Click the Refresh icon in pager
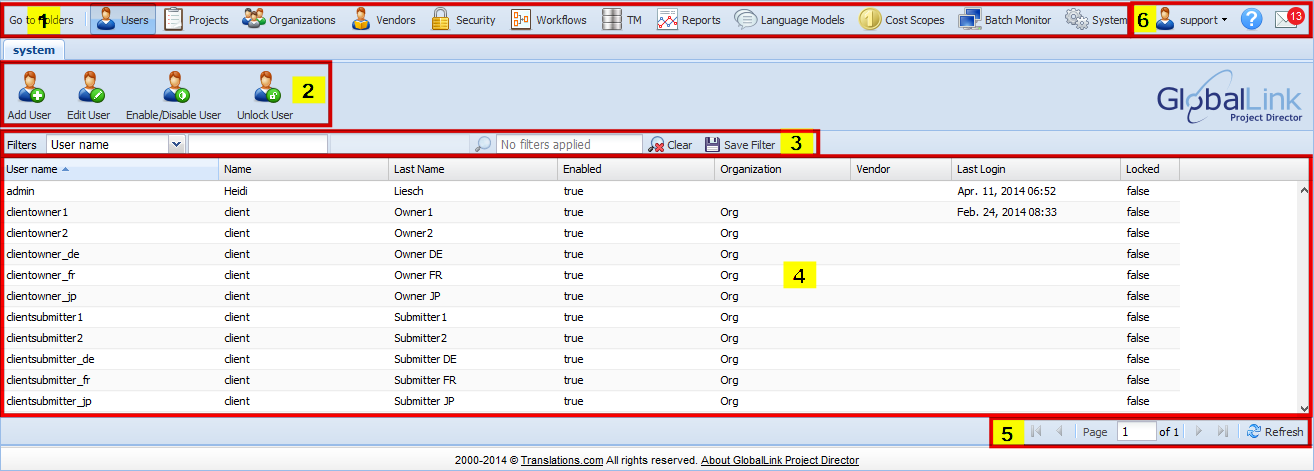1314x471 pixels. click(x=1254, y=432)
